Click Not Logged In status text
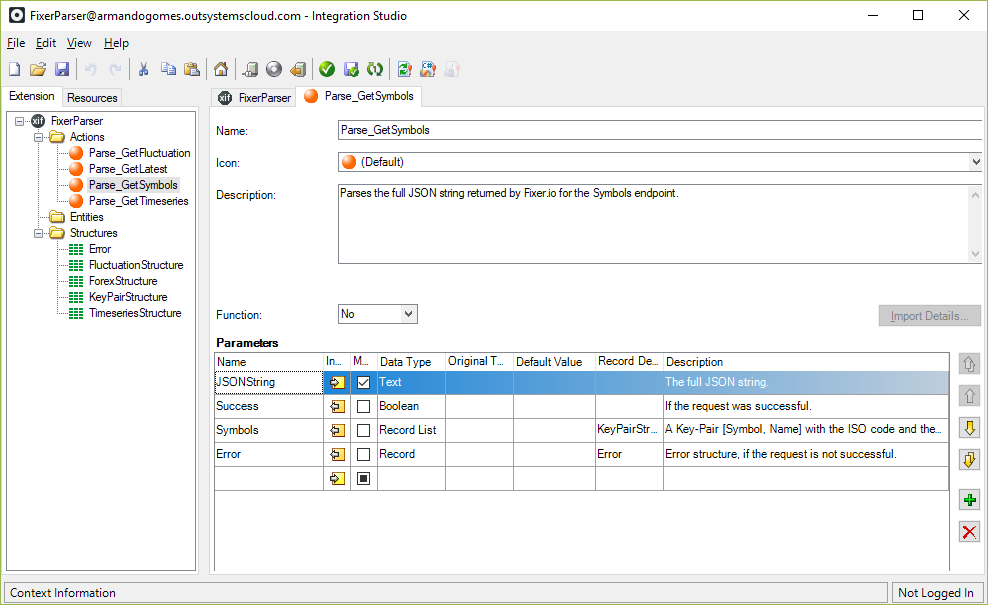 (x=935, y=593)
